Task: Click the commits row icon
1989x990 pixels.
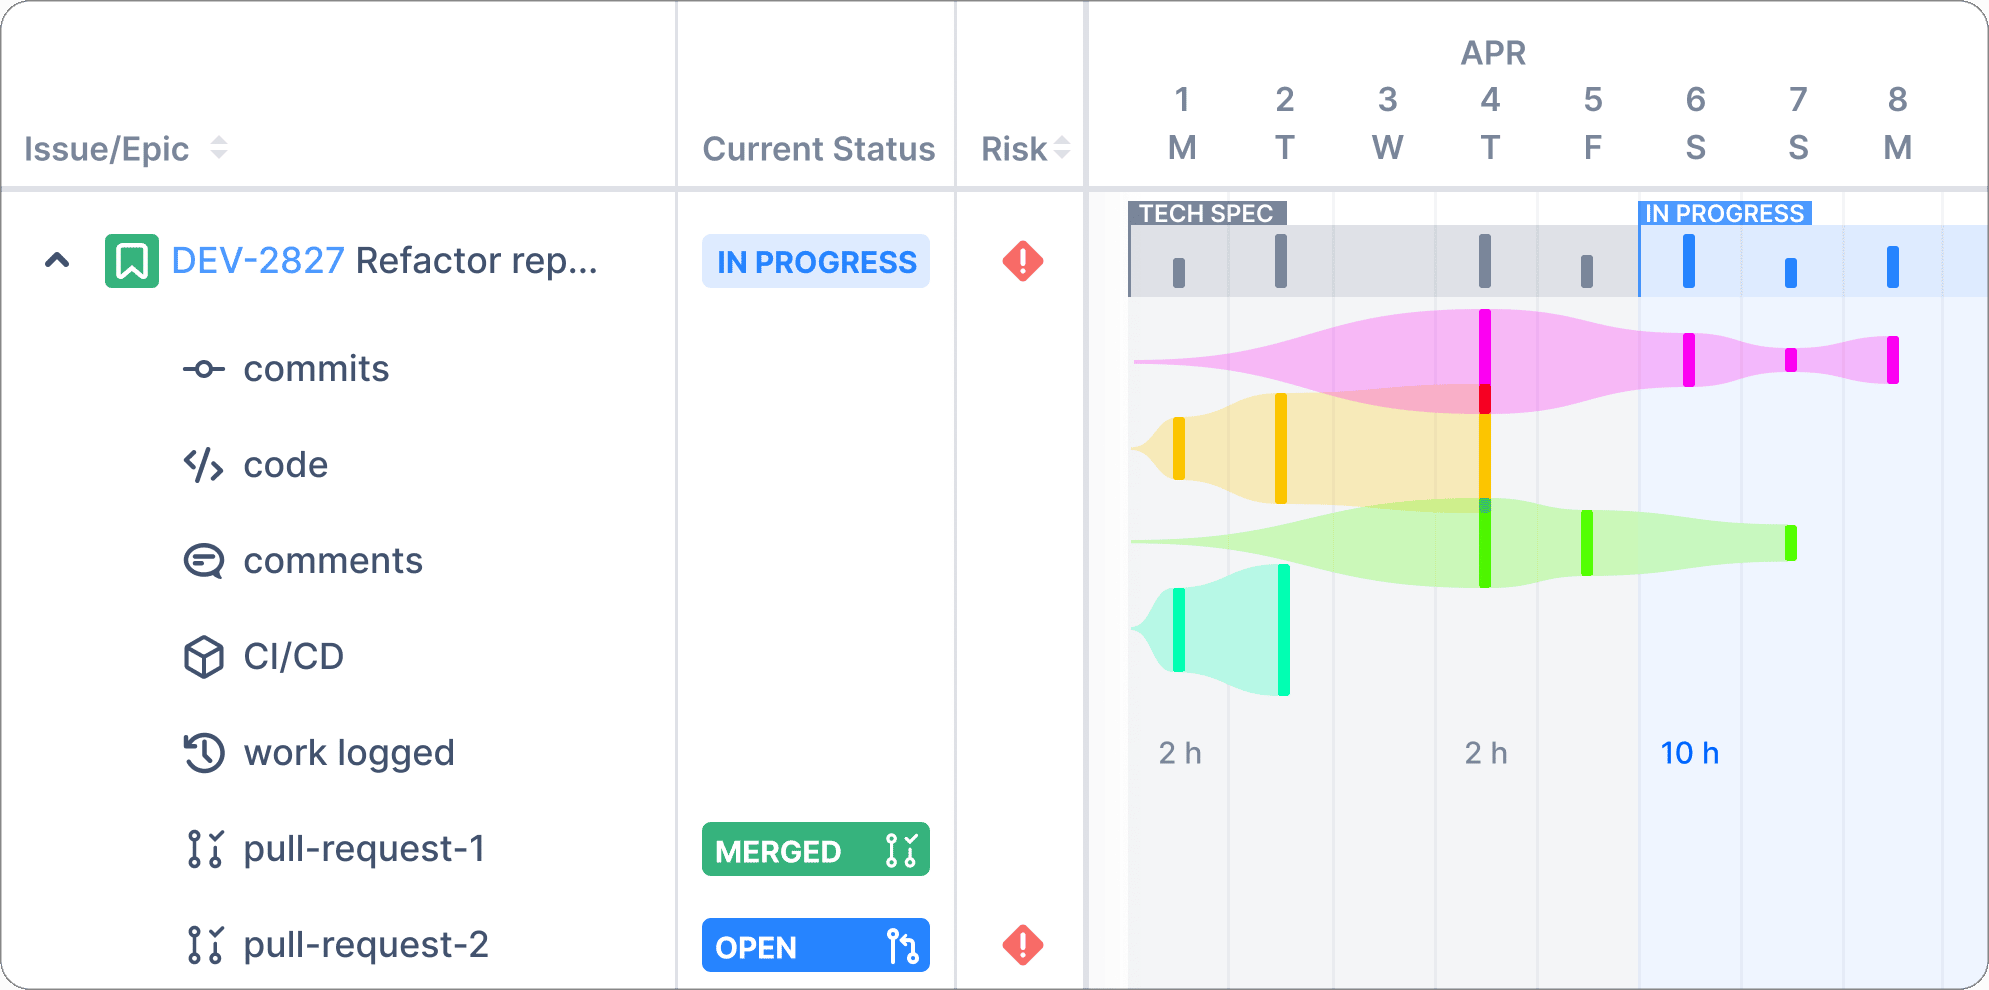Action: [204, 369]
